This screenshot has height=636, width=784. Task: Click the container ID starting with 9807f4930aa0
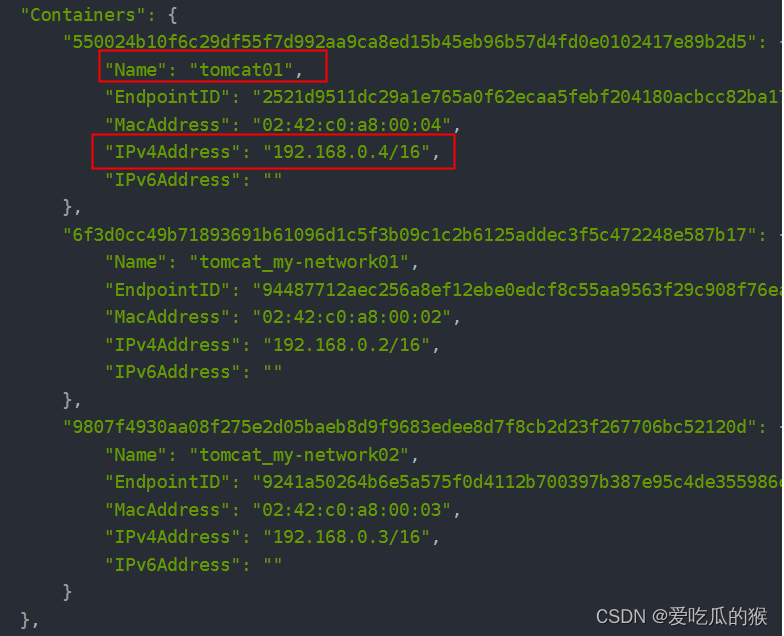(x=409, y=427)
